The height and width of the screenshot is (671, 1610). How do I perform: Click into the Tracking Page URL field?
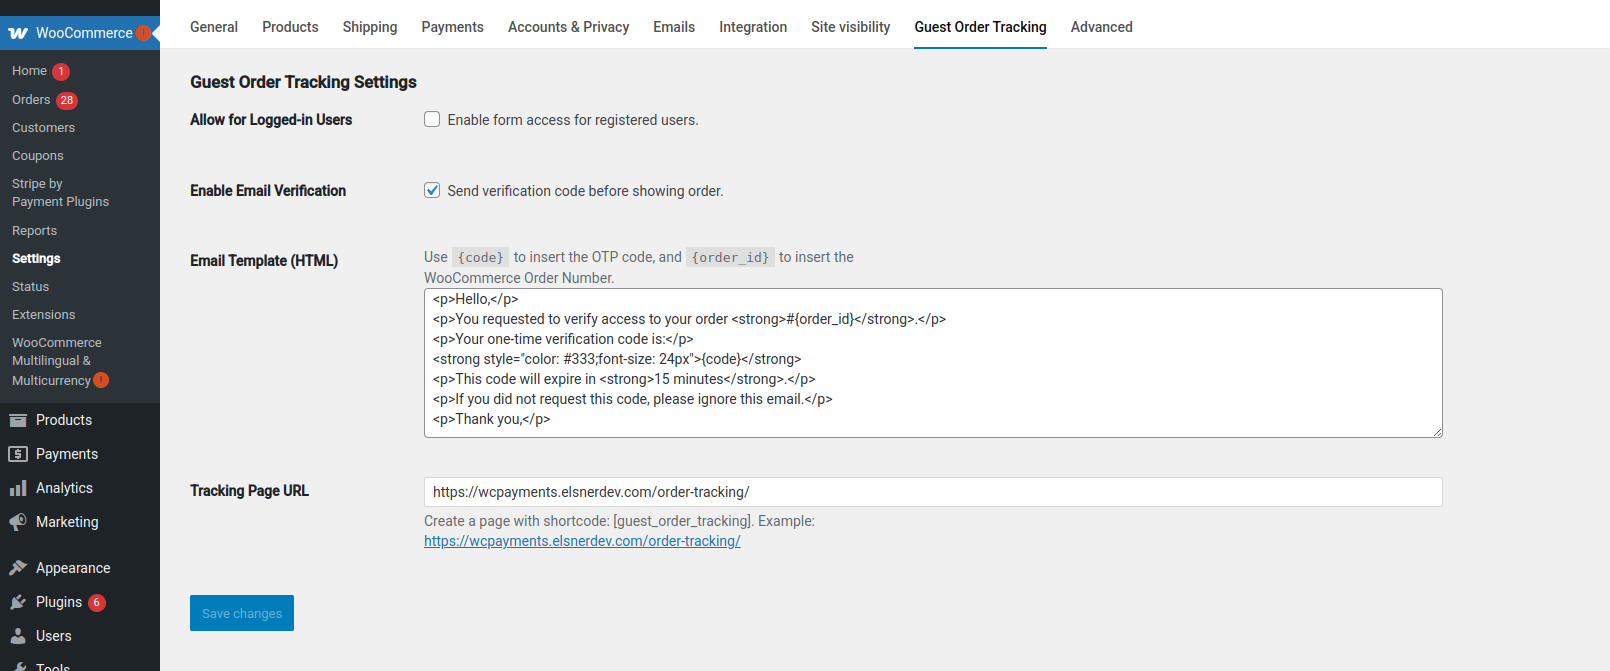click(932, 492)
